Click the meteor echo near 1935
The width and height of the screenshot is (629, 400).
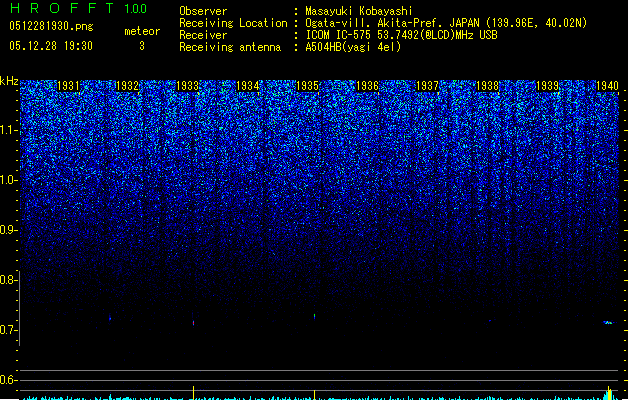(314, 317)
